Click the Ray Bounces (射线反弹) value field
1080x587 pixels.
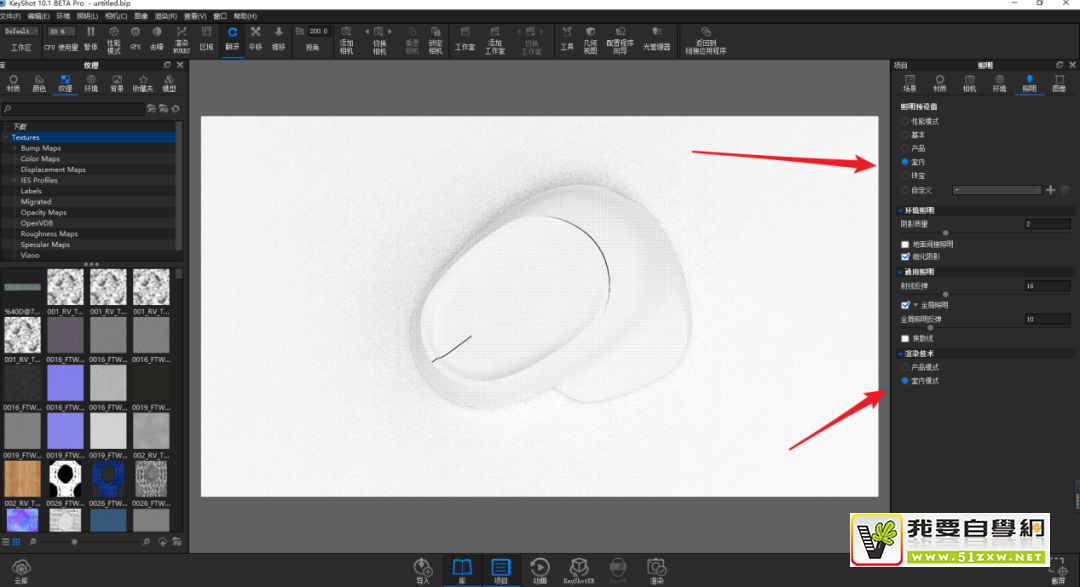(1047, 286)
